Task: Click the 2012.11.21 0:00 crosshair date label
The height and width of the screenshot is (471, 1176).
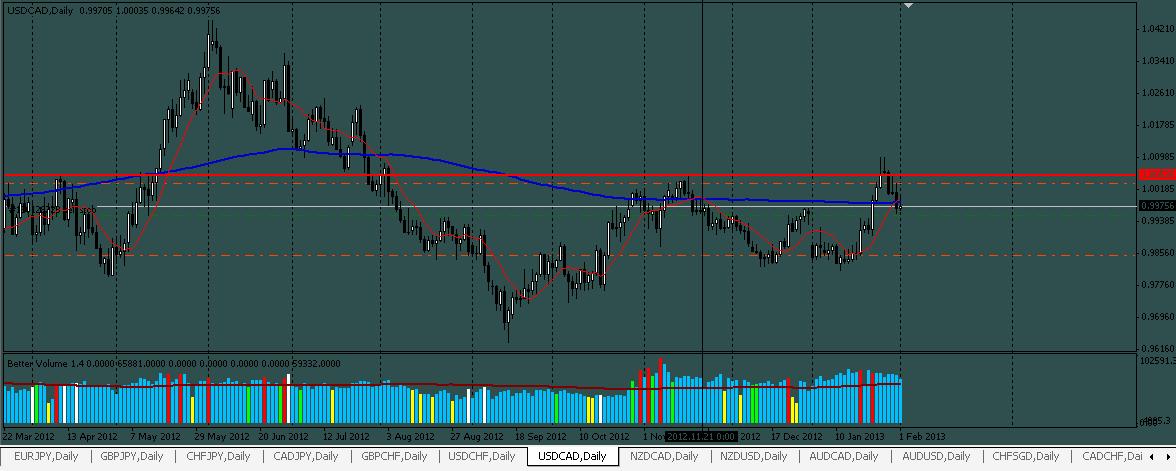Action: (701, 436)
